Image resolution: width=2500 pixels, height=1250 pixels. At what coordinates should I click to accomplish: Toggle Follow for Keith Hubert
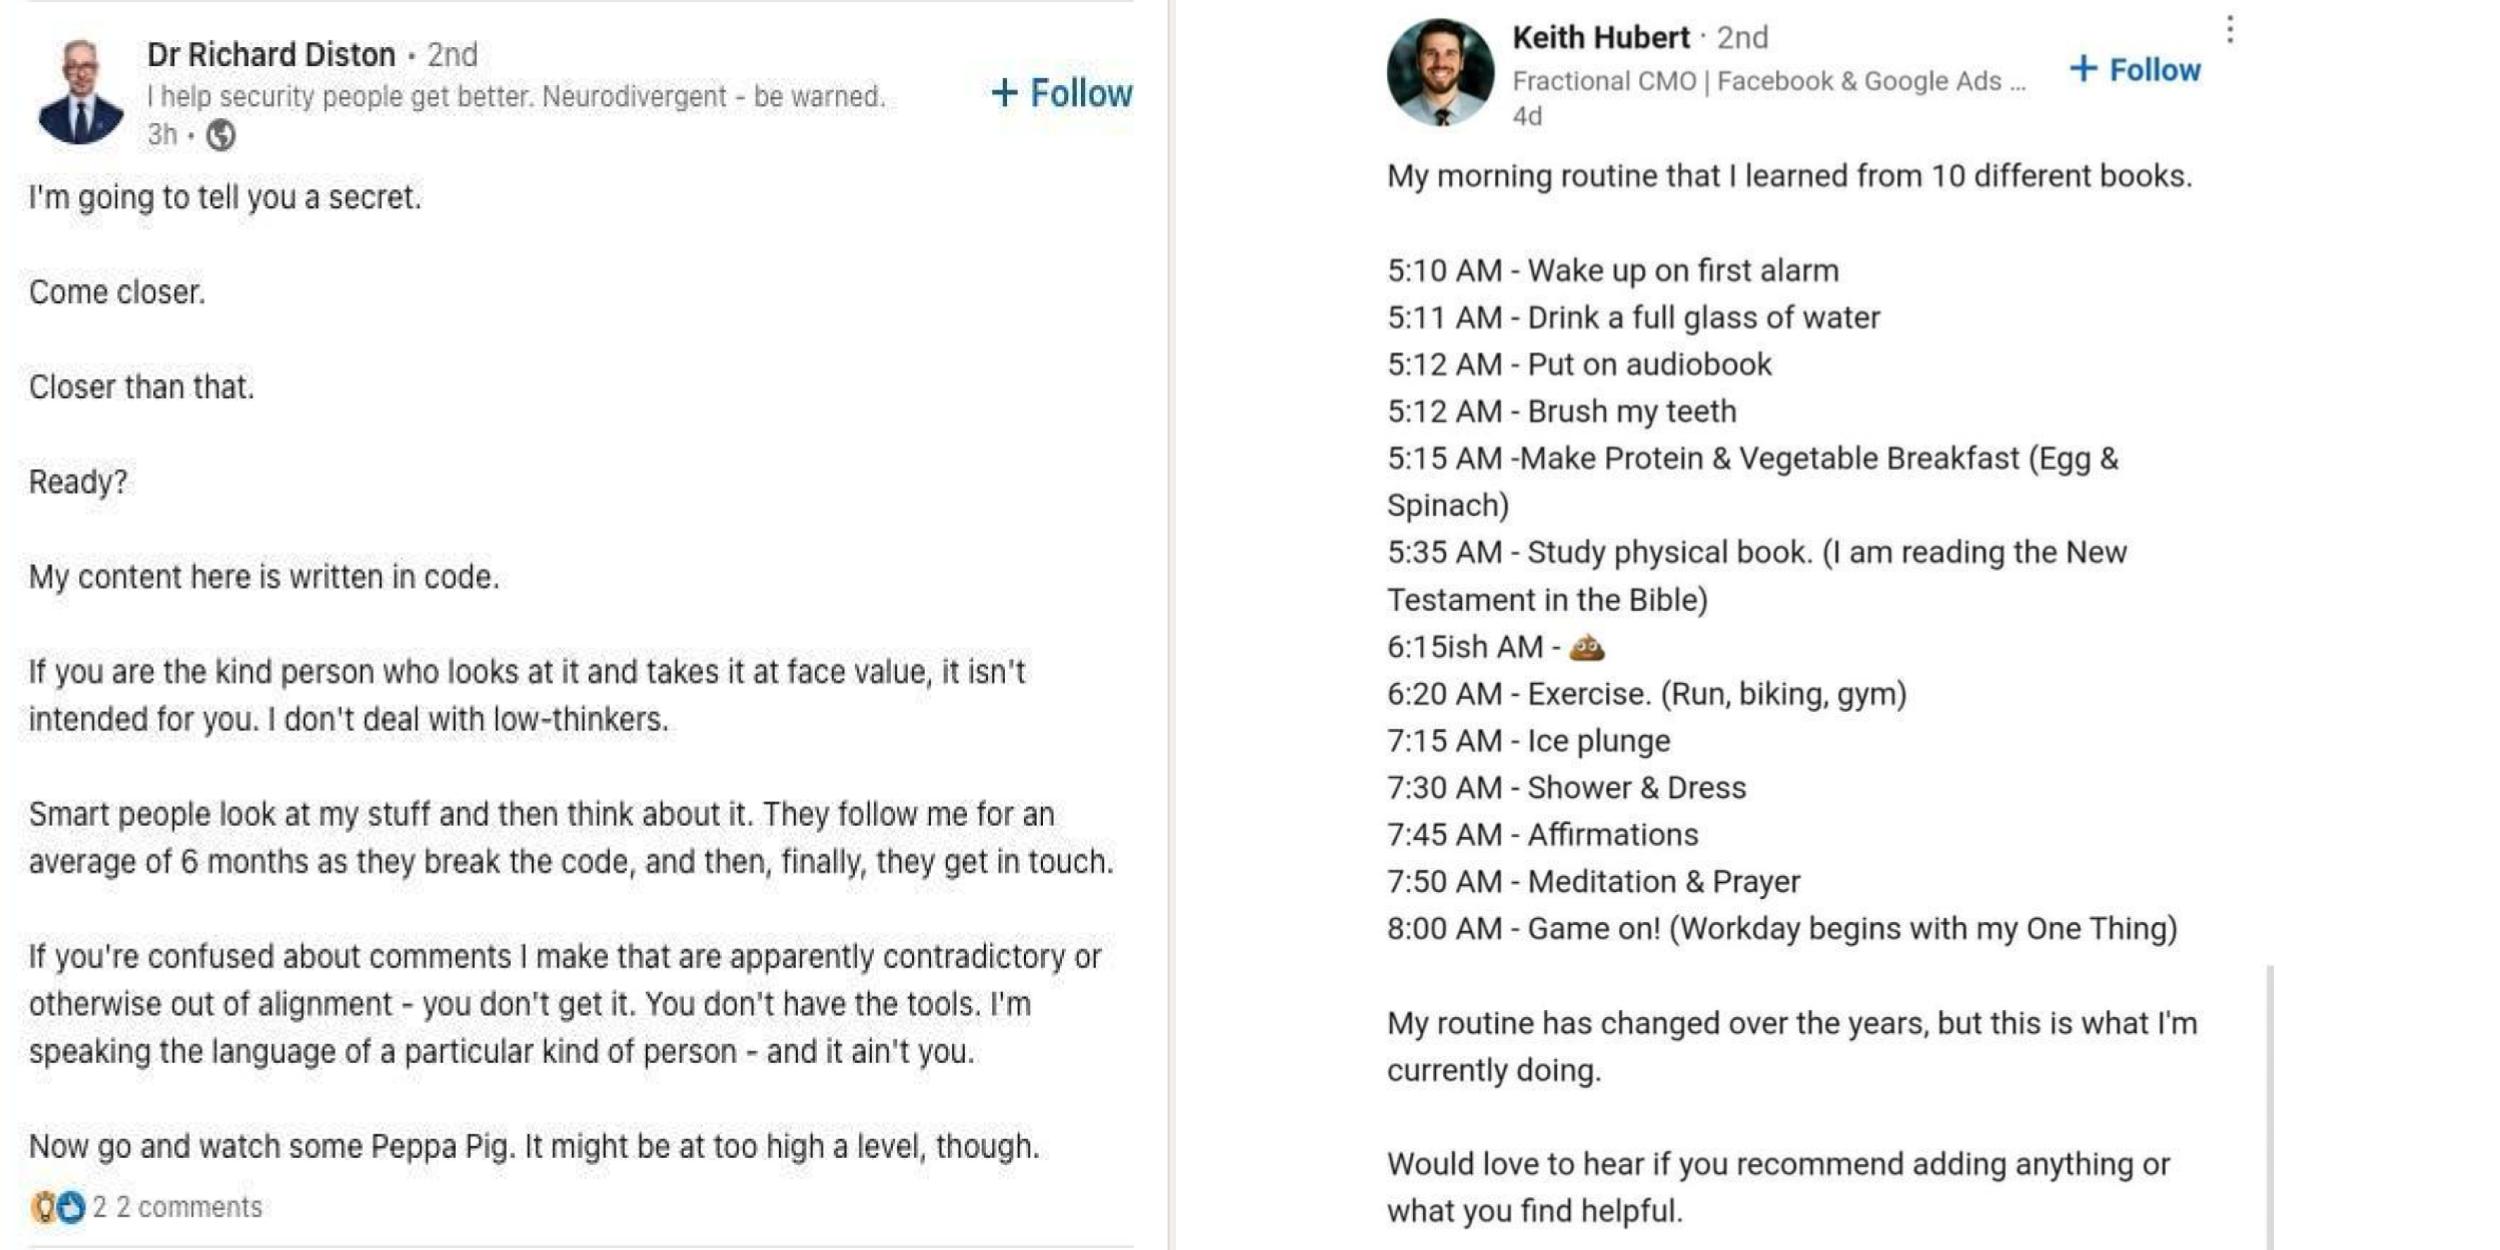pos(2135,70)
